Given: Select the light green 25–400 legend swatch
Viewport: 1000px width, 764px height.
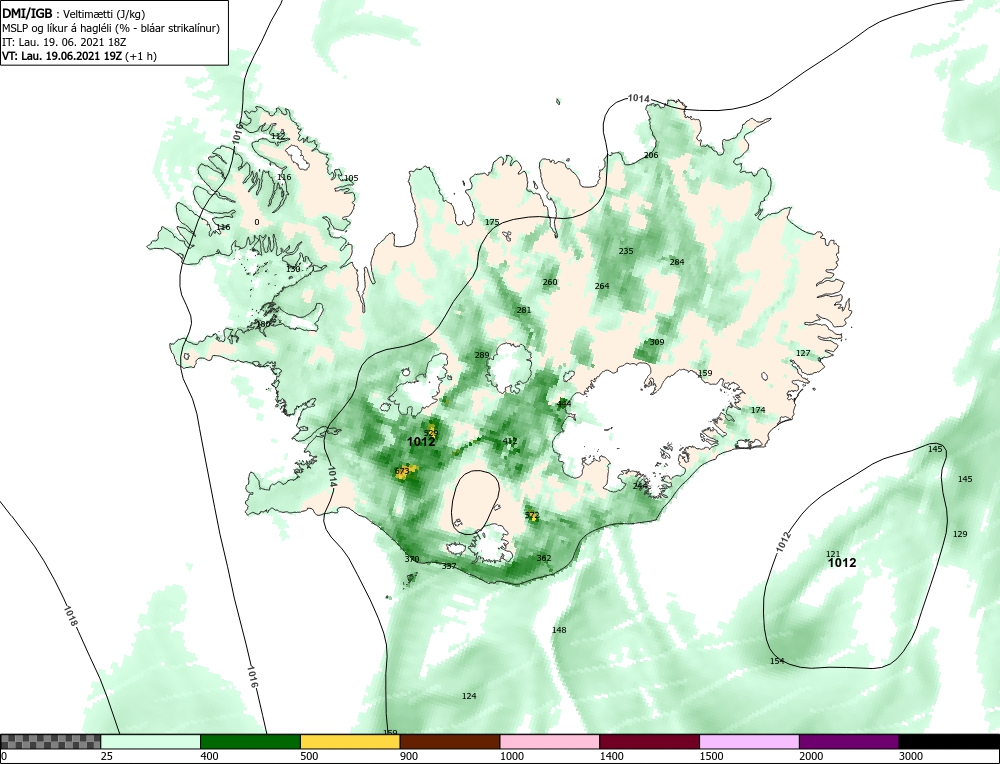Looking at the screenshot, I should point(151,741).
